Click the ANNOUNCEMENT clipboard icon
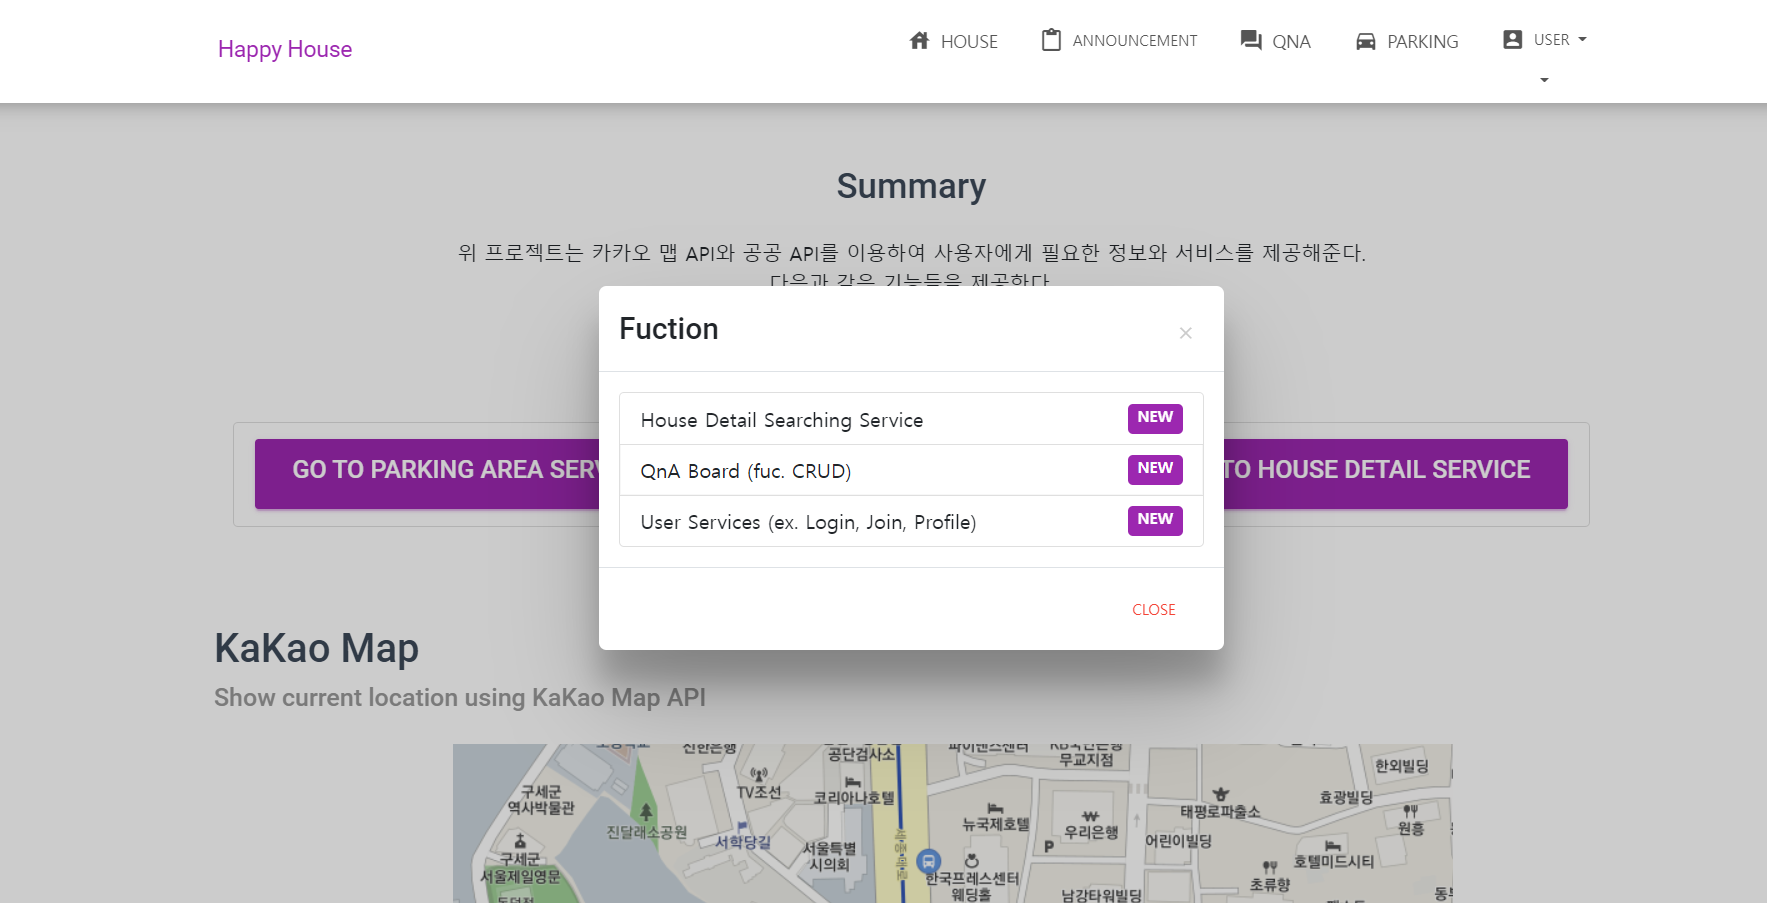This screenshot has width=1767, height=903. coord(1051,40)
